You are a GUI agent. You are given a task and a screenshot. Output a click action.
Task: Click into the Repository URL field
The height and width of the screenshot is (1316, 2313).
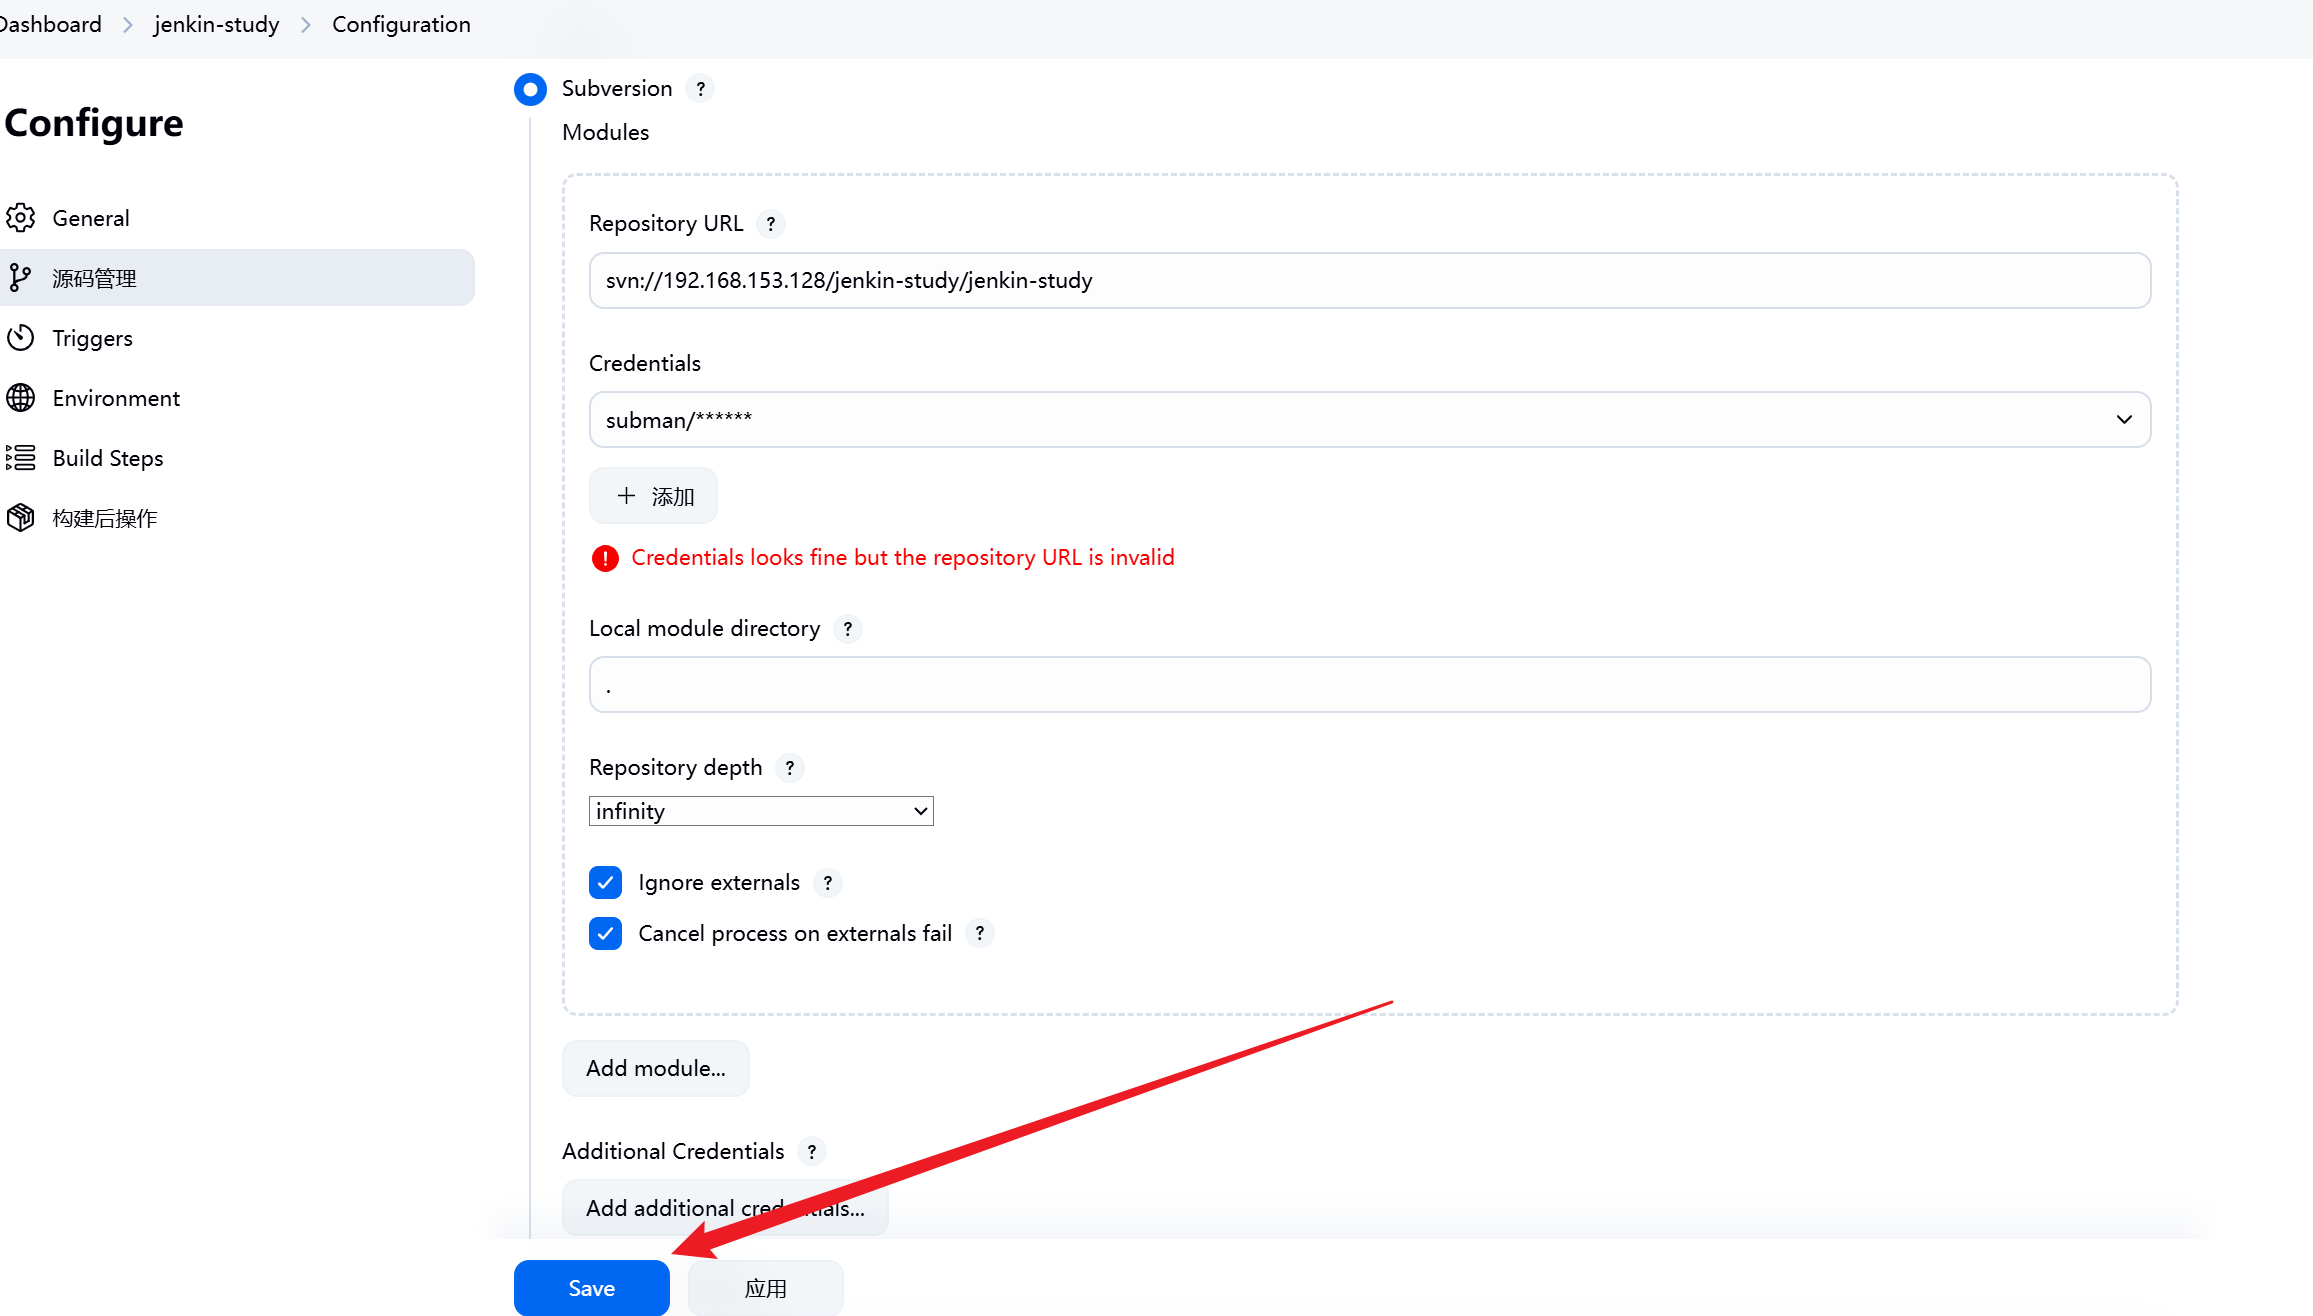pos(1370,280)
